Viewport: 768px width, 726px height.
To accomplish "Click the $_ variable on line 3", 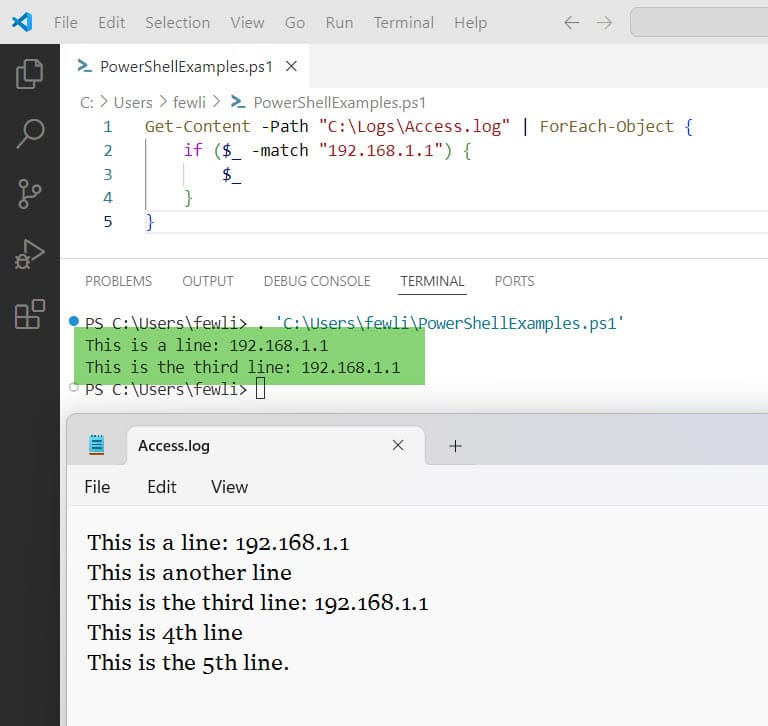I will [231, 174].
